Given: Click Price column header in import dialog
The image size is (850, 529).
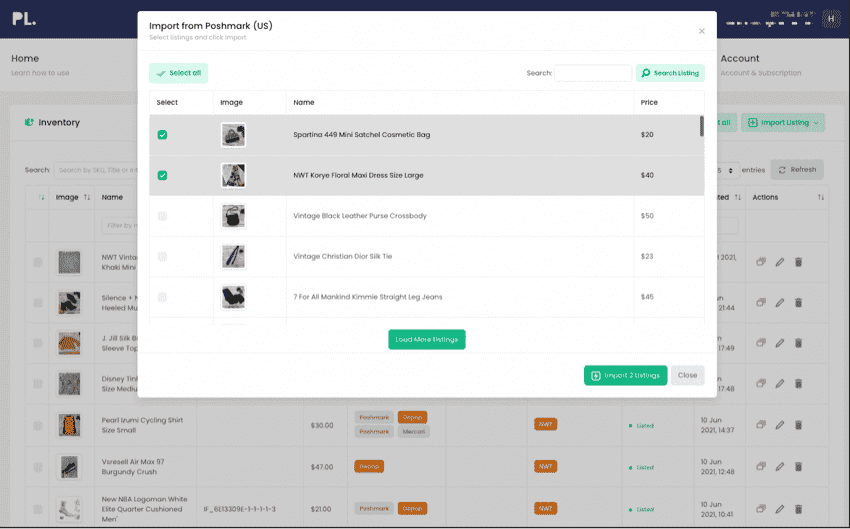Looking at the screenshot, I should [x=649, y=102].
